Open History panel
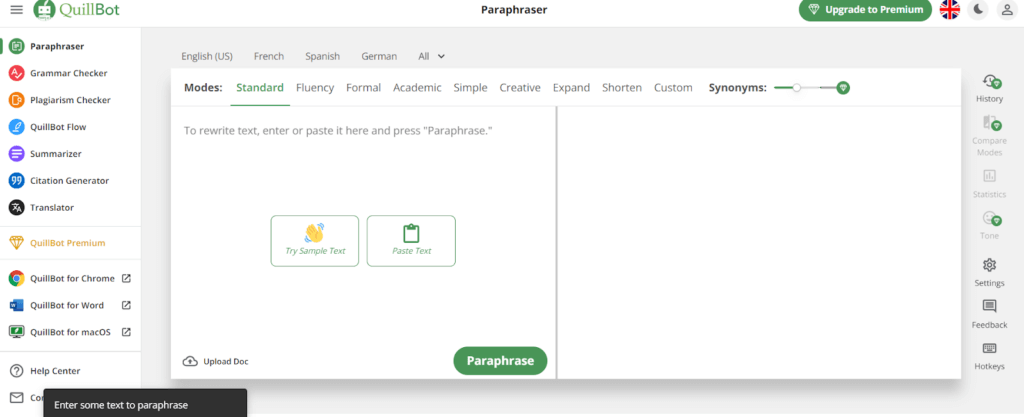Screen dimensions: 1024x417 point(989,88)
